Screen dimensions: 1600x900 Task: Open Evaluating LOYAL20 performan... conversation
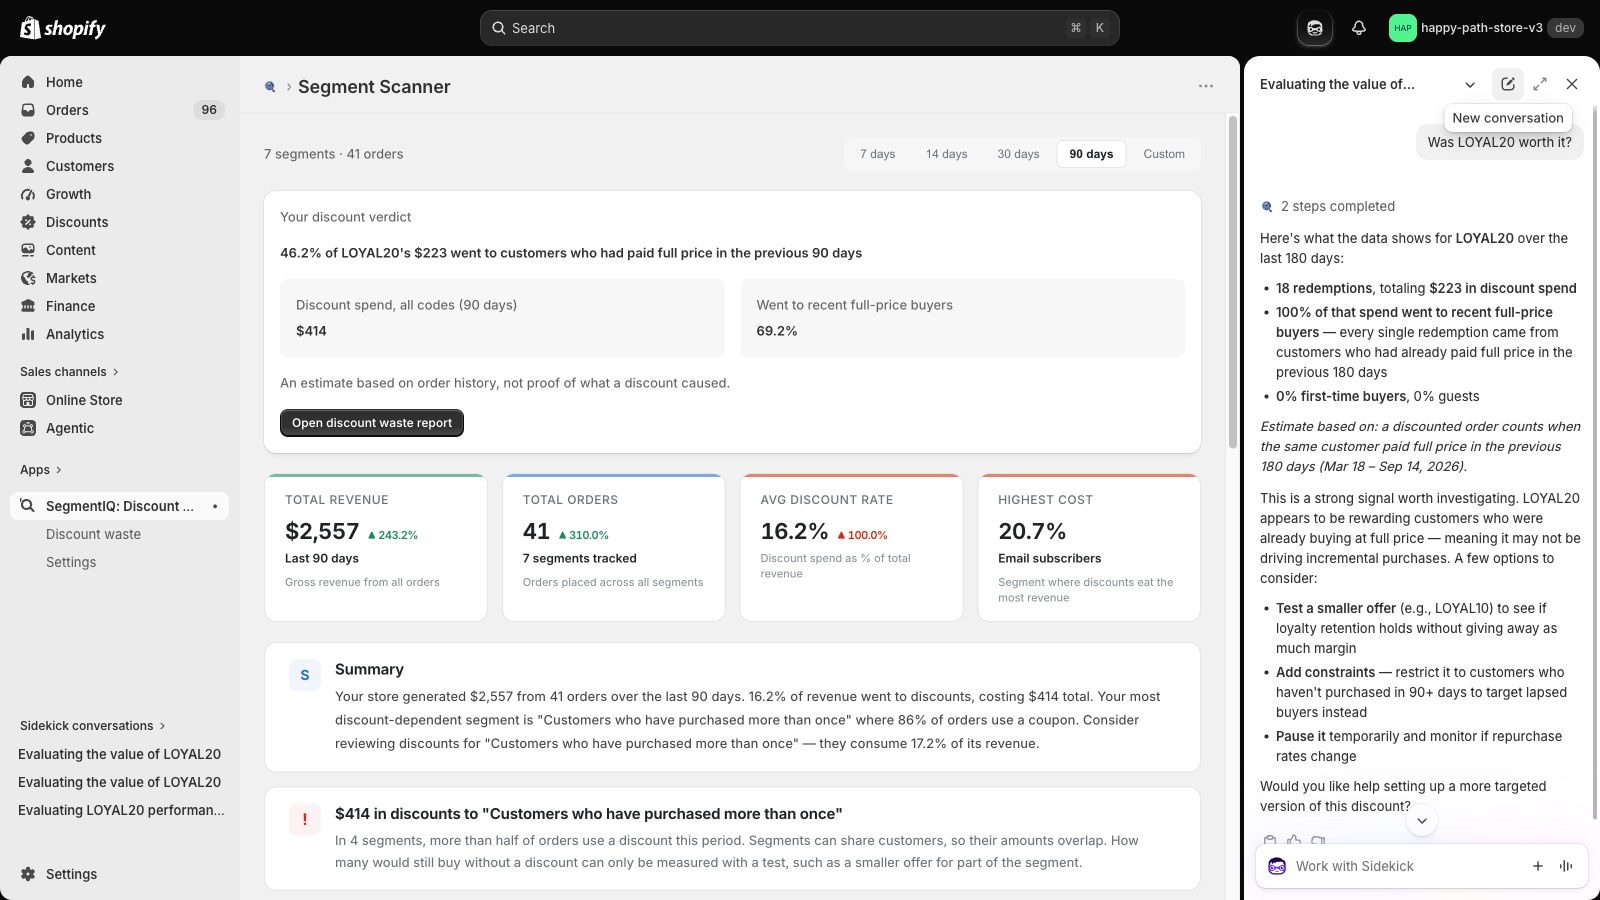point(120,810)
